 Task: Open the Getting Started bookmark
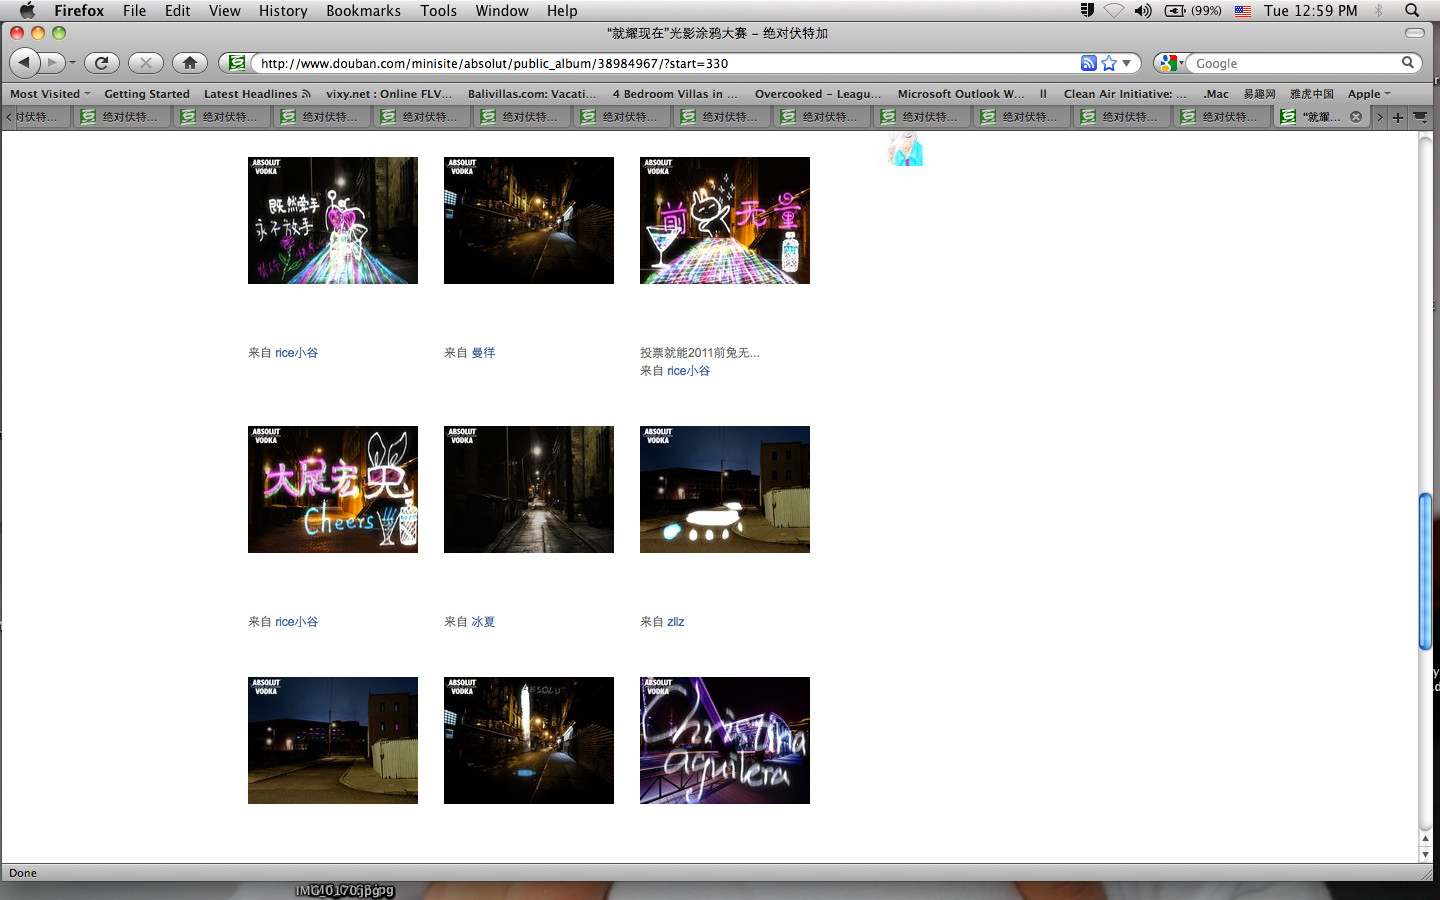(x=147, y=94)
